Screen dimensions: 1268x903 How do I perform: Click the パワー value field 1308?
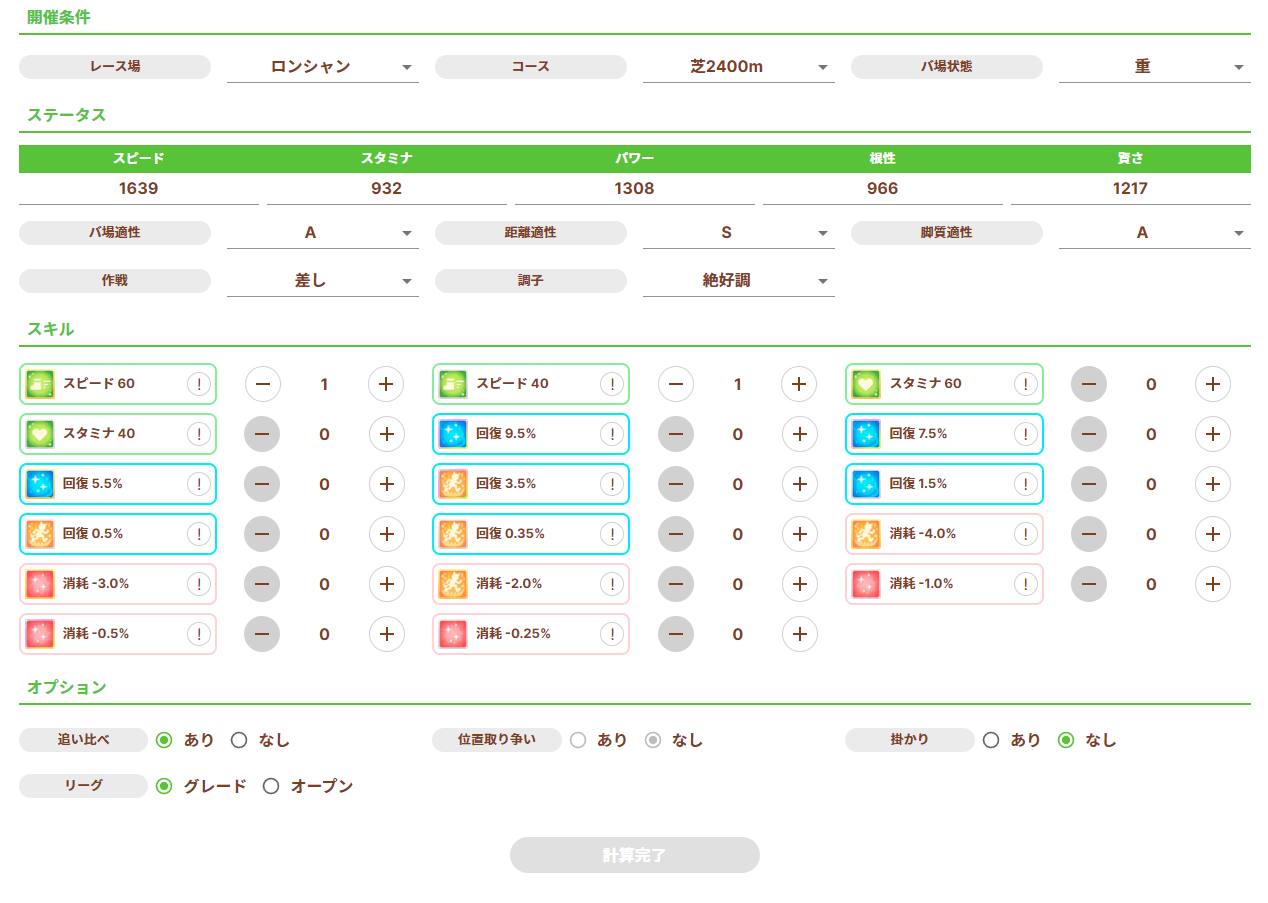click(635, 189)
